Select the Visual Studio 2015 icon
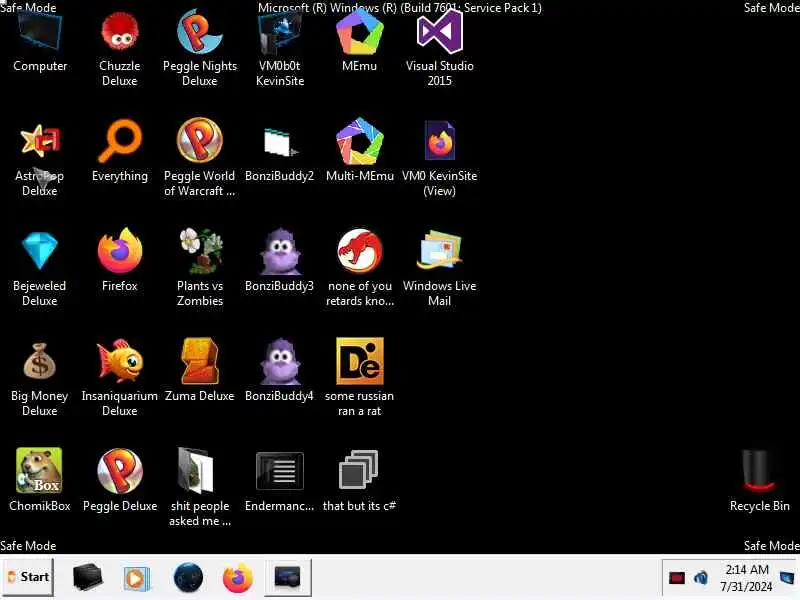 pos(439,32)
